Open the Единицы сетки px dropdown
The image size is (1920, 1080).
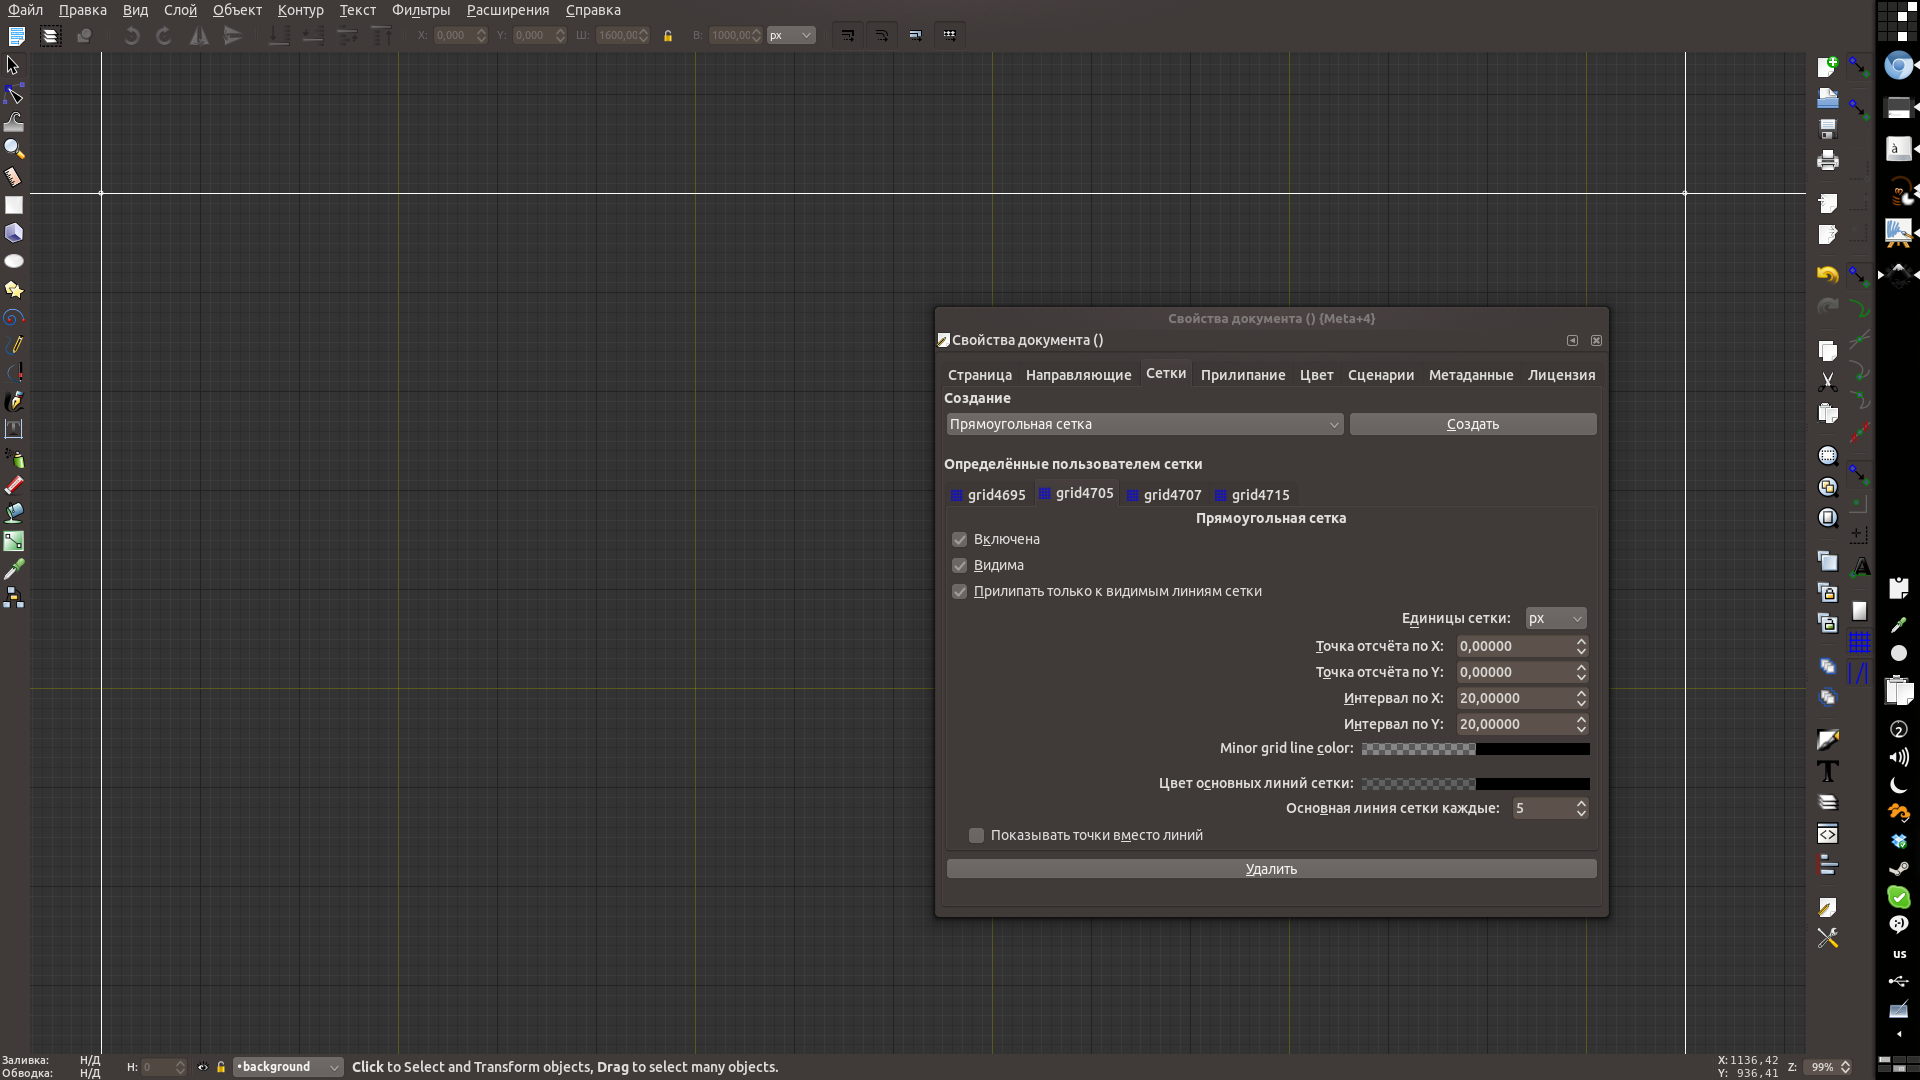[x=1556, y=618]
